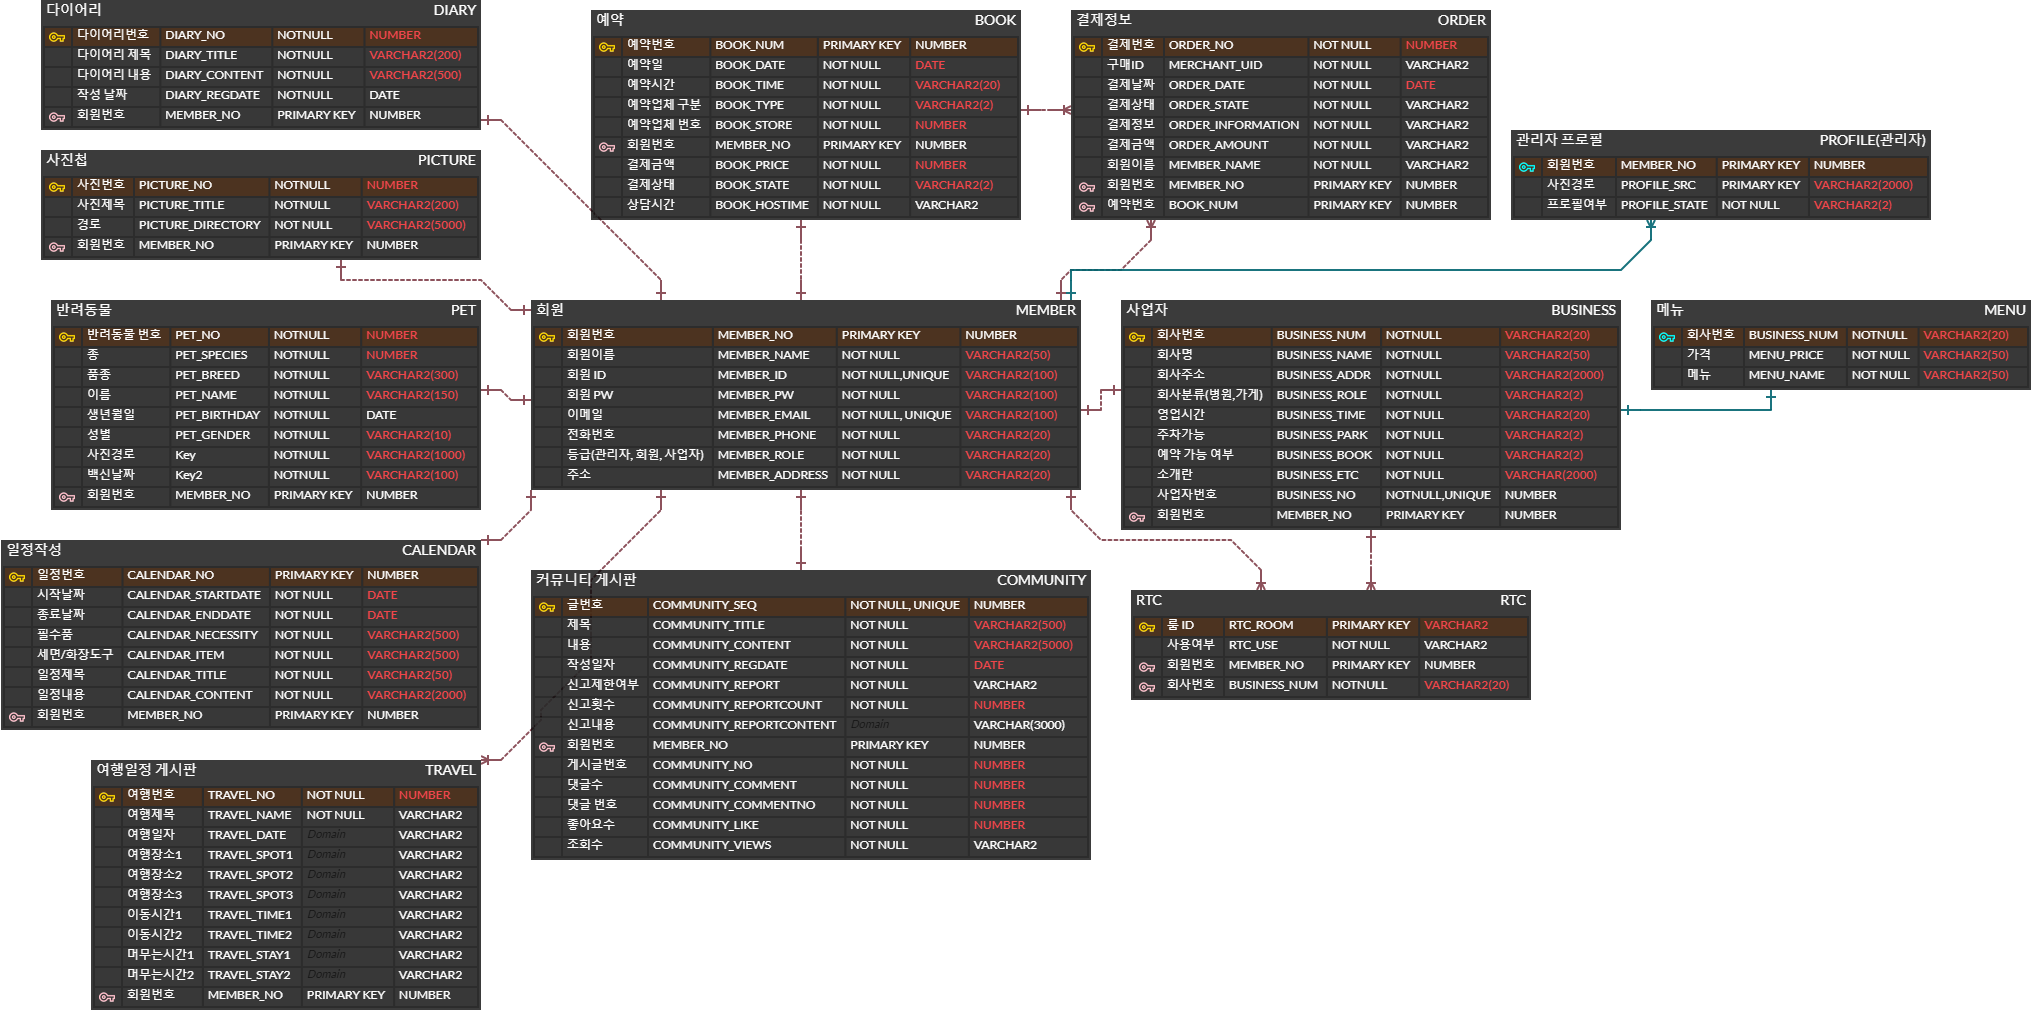Click the PET_BIRTHDAY column name
Image resolution: width=2031 pixels, height=1010 pixels.
pyautogui.click(x=217, y=415)
